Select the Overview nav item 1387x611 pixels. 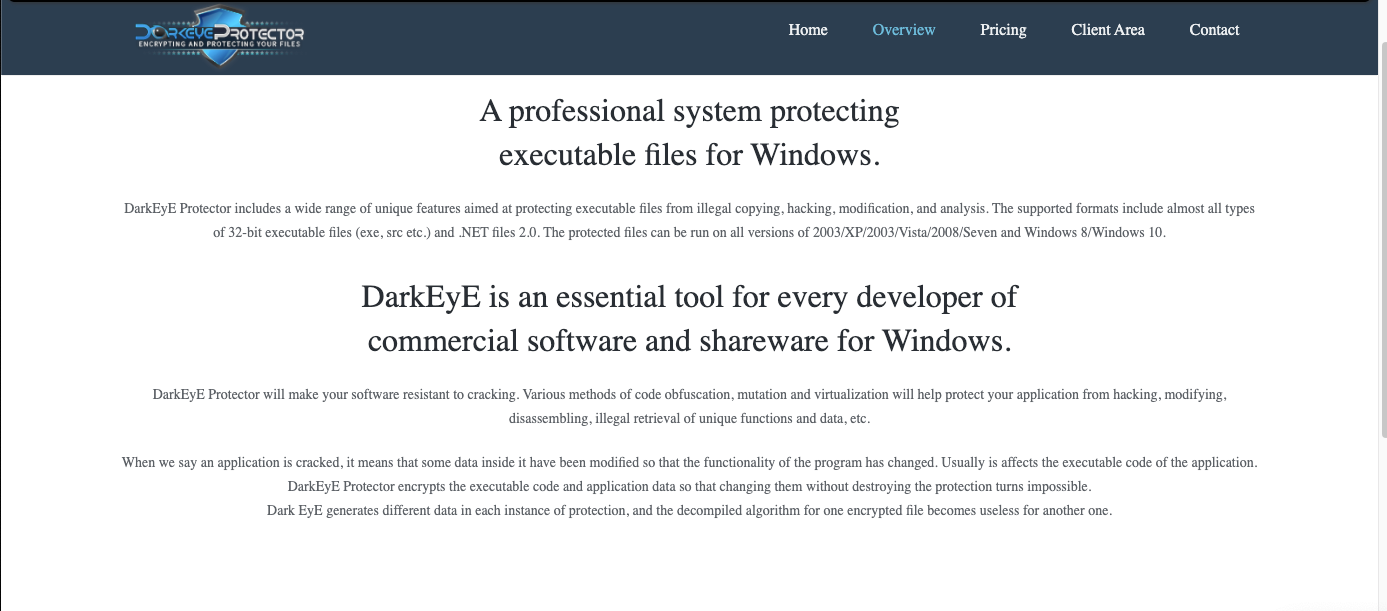tap(904, 30)
